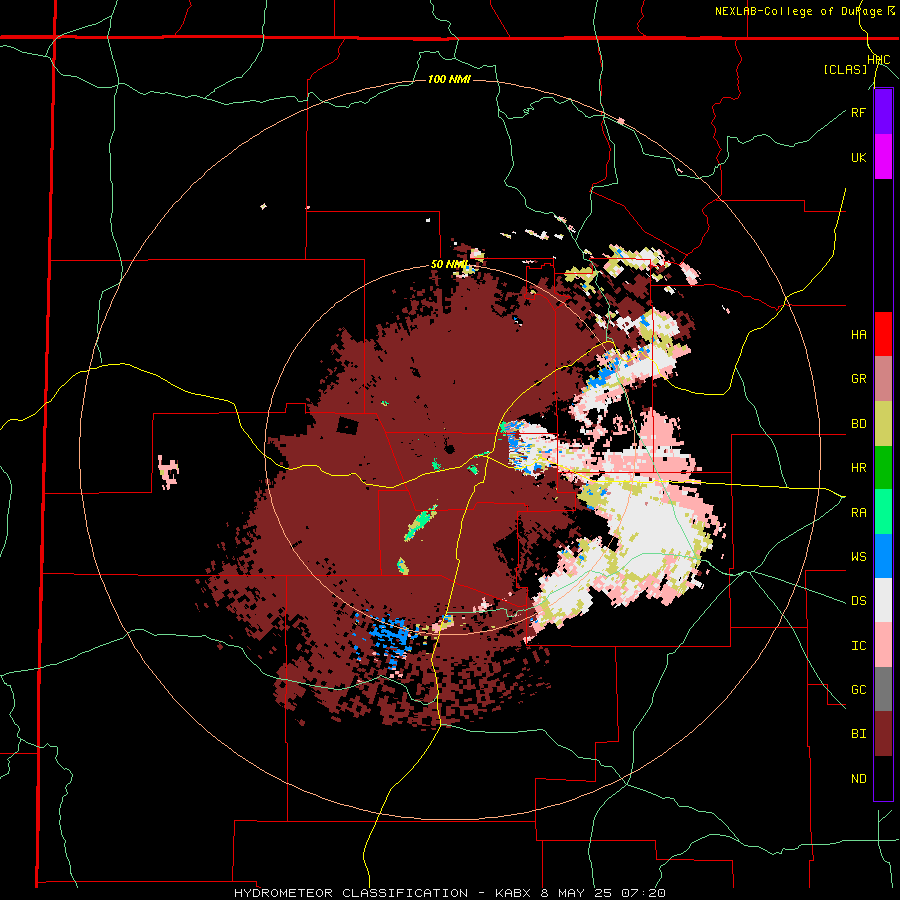Click the HR dark green legend swatch
The width and height of the screenshot is (900, 900).
pos(883,468)
